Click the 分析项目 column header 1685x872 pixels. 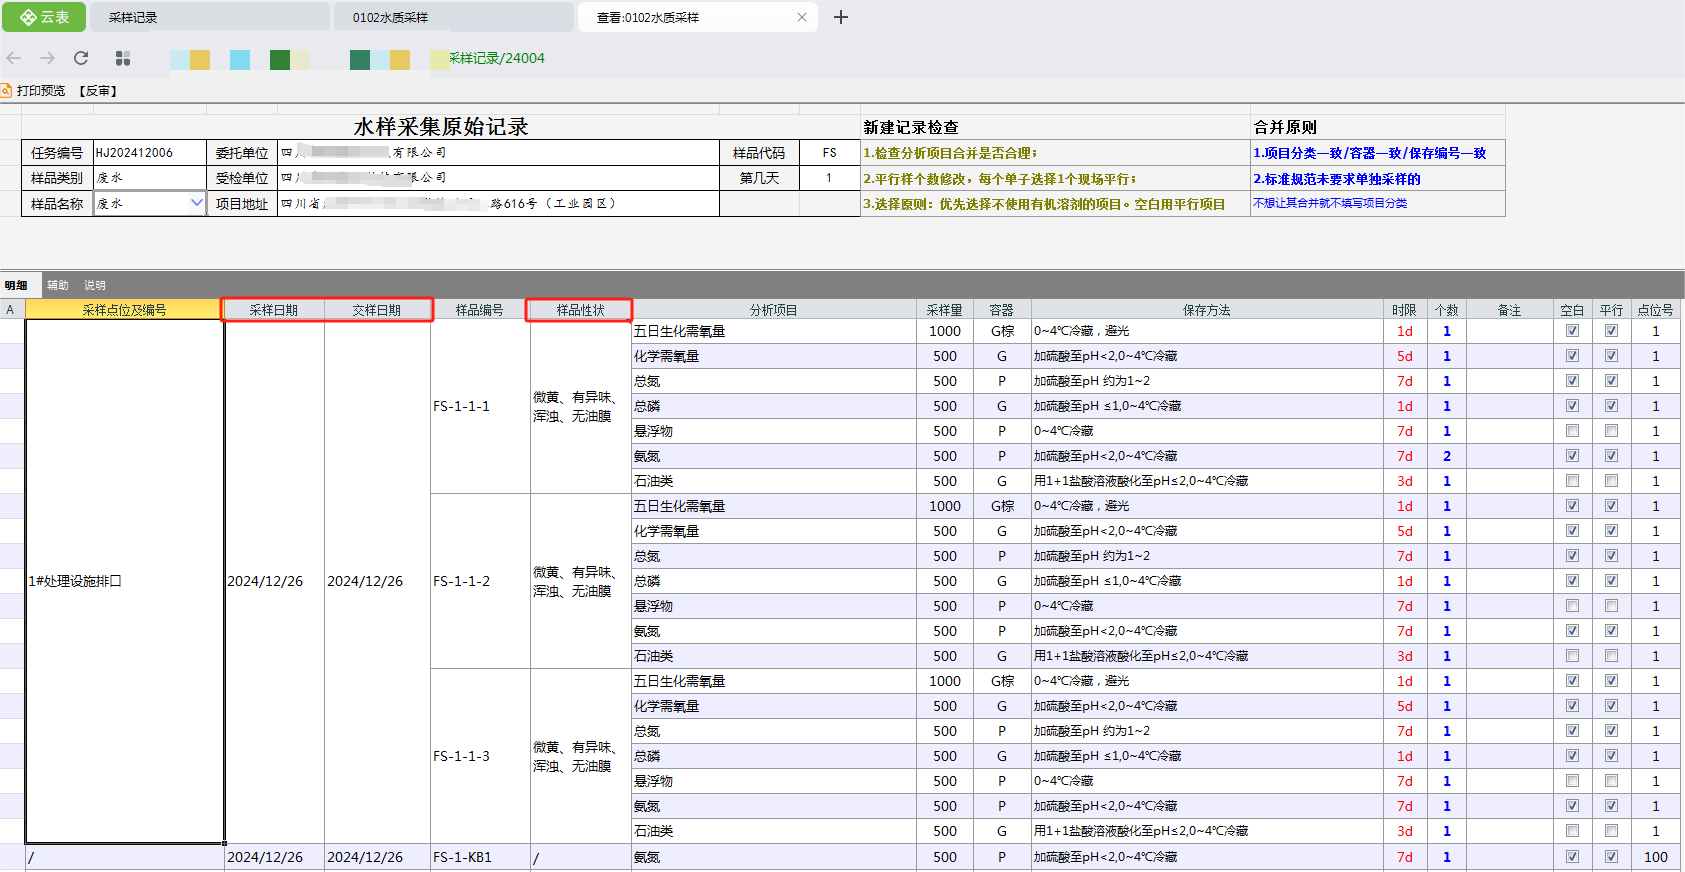point(774,310)
